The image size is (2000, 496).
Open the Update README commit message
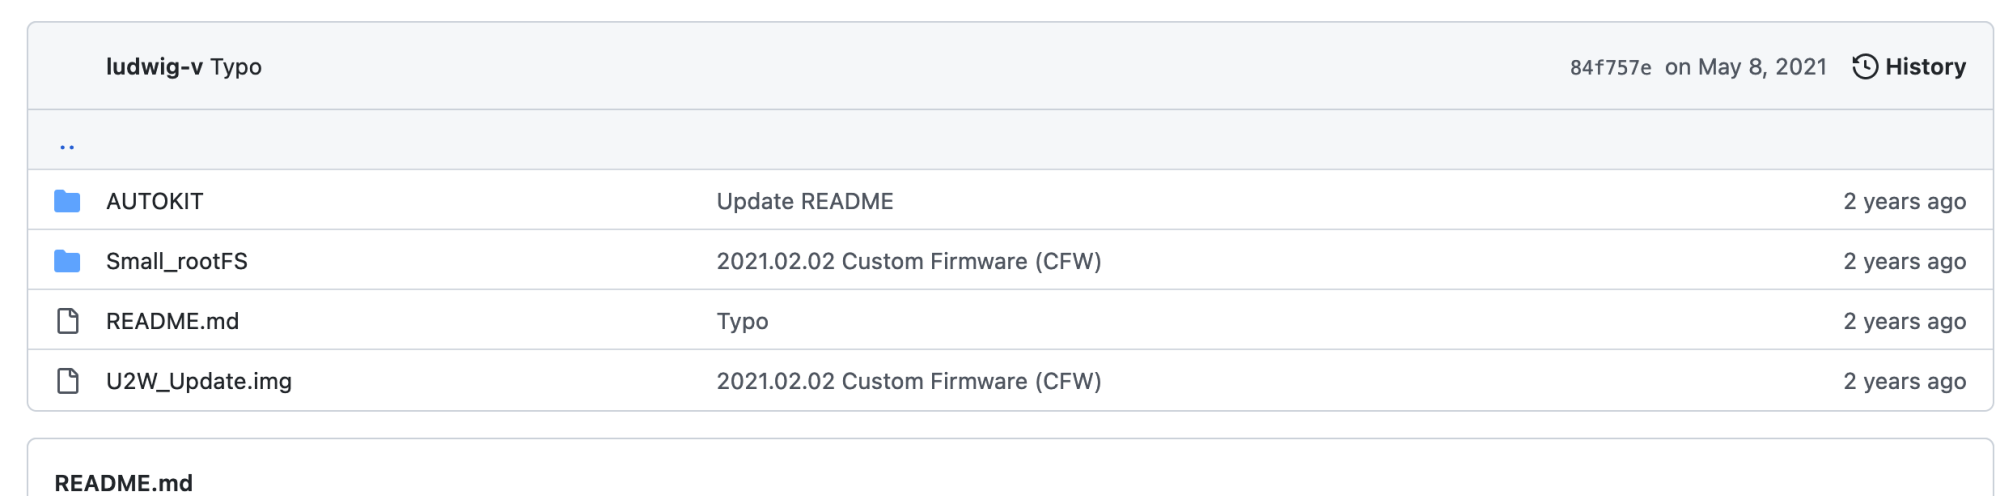pos(804,201)
